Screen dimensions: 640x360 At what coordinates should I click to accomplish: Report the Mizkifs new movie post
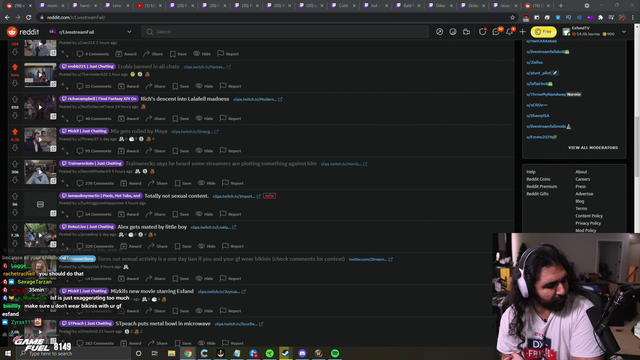coord(231,311)
